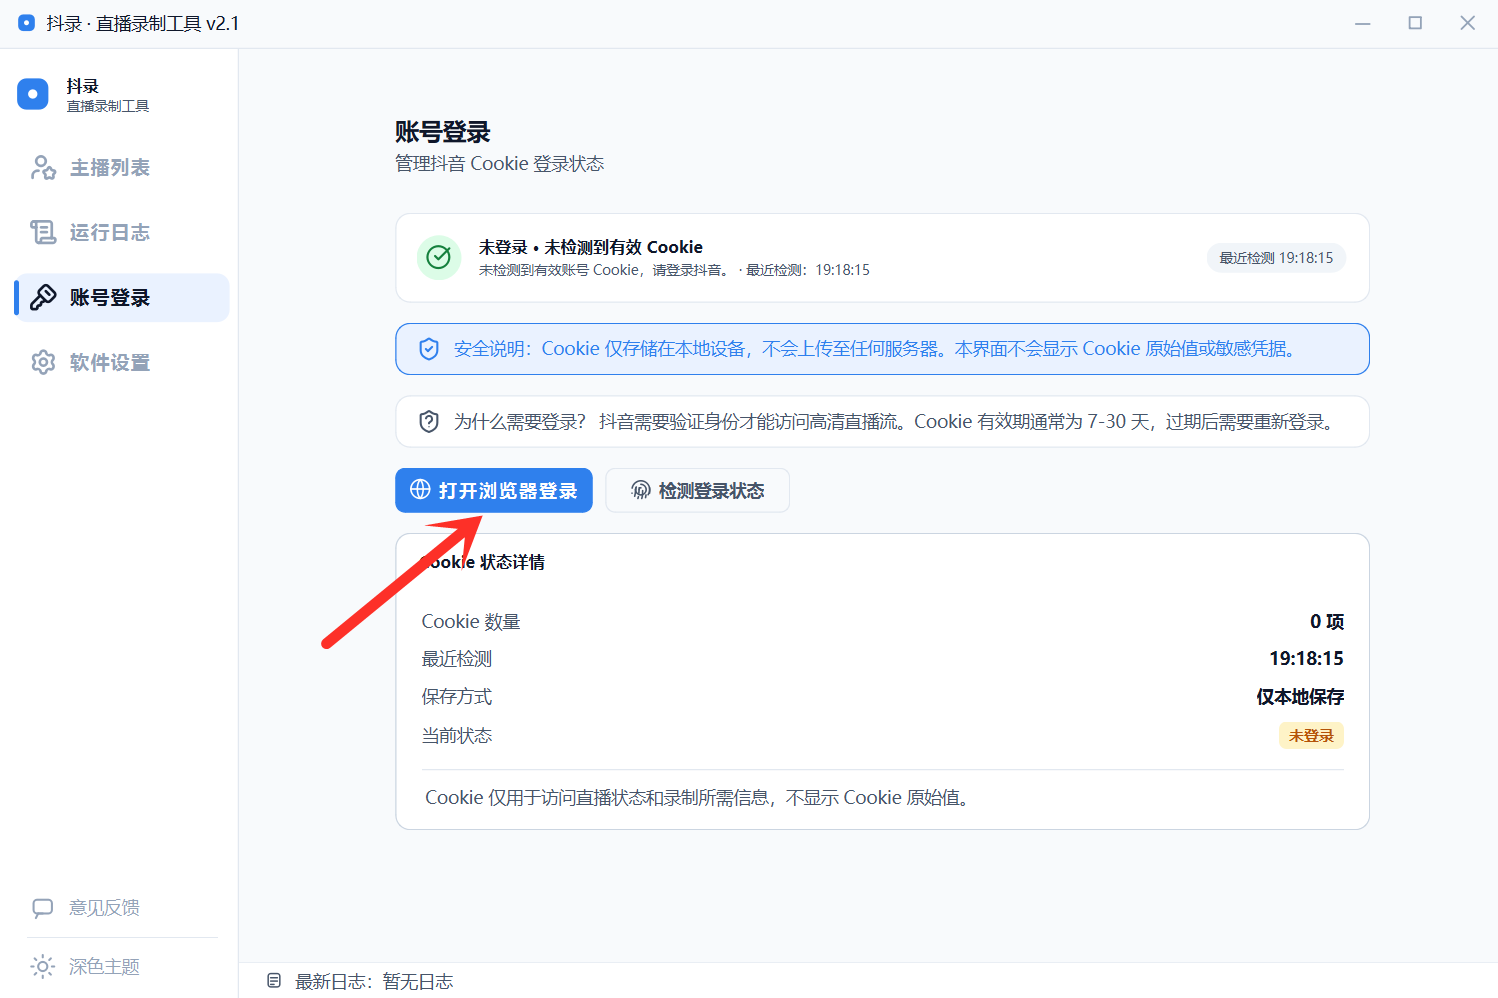Click 打开浏览器登录 button

click(x=494, y=491)
